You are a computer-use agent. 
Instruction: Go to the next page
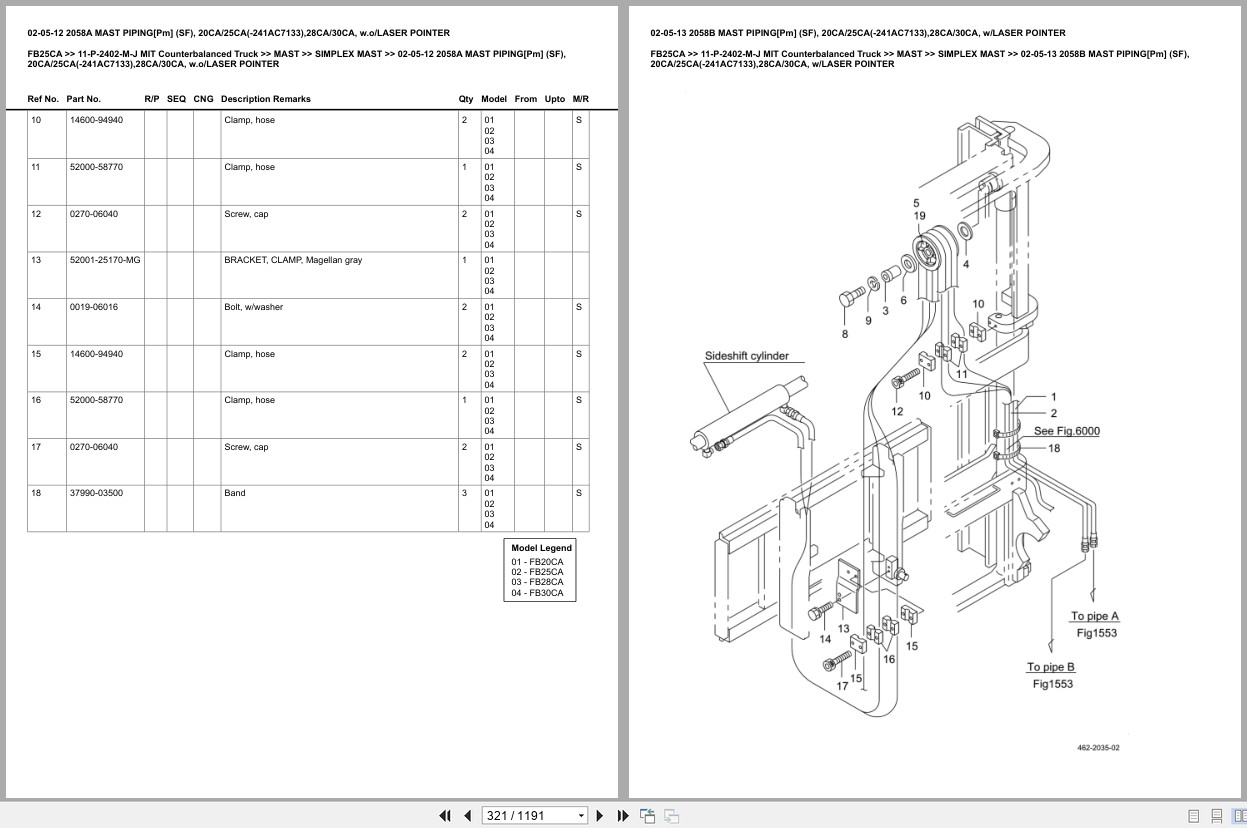pos(600,816)
